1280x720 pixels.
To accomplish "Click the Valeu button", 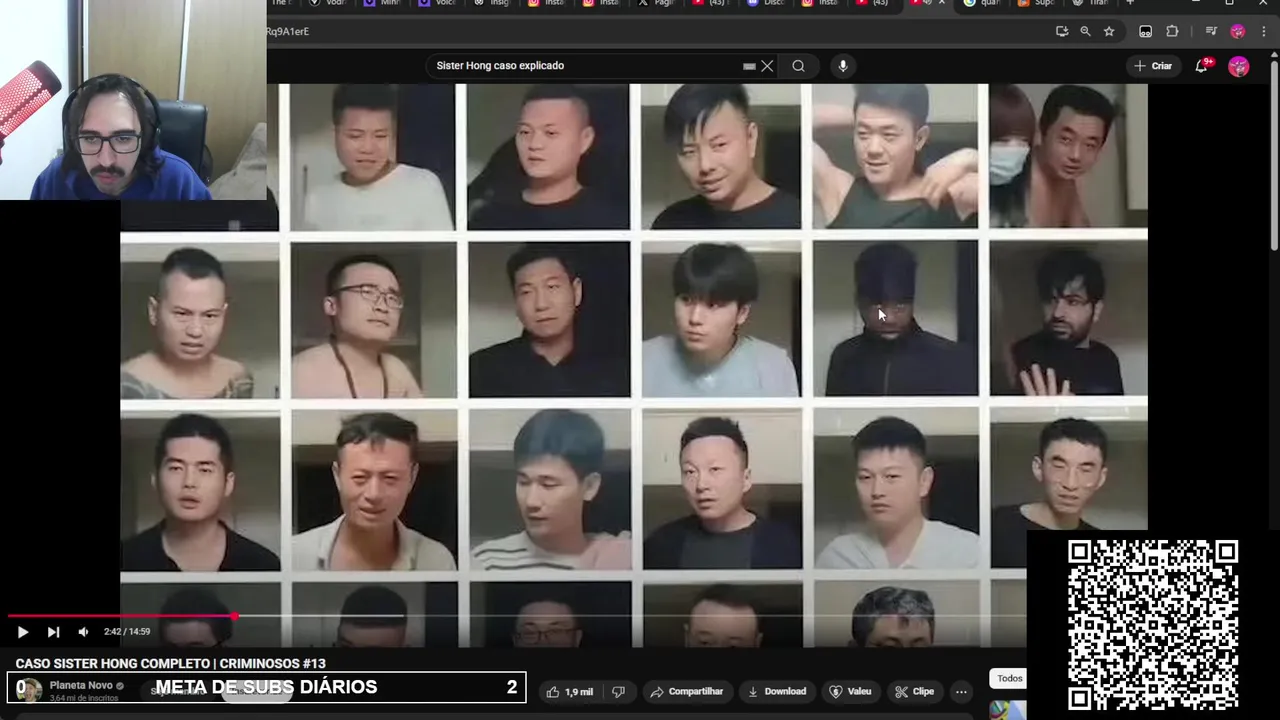I will pyautogui.click(x=850, y=691).
